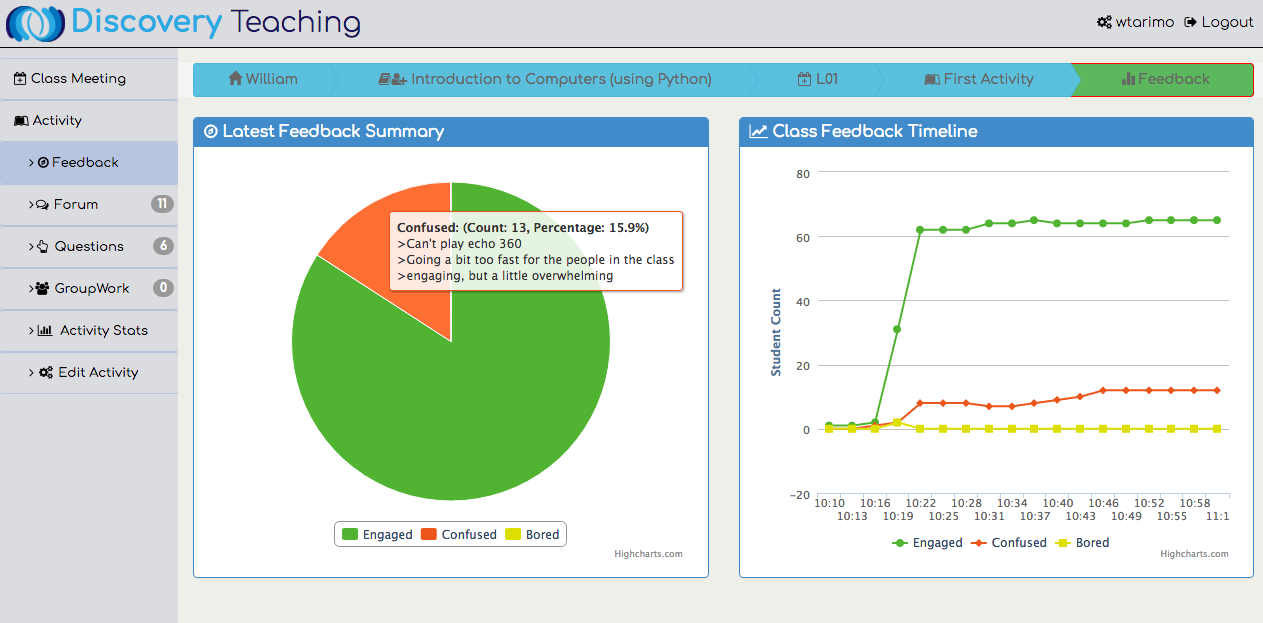The height and width of the screenshot is (623, 1263).
Task: Select the First Activity breadcrumb
Action: [x=978, y=79]
